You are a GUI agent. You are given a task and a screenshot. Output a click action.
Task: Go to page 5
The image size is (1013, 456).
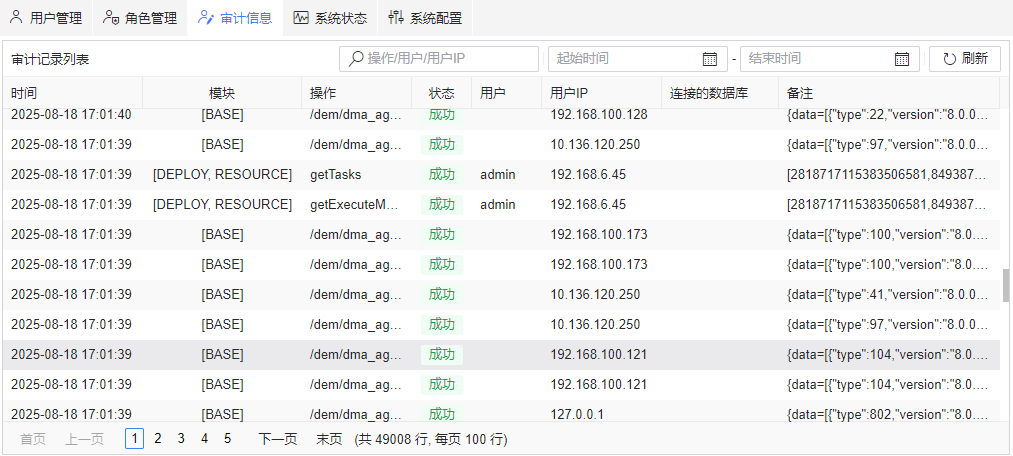click(x=227, y=439)
